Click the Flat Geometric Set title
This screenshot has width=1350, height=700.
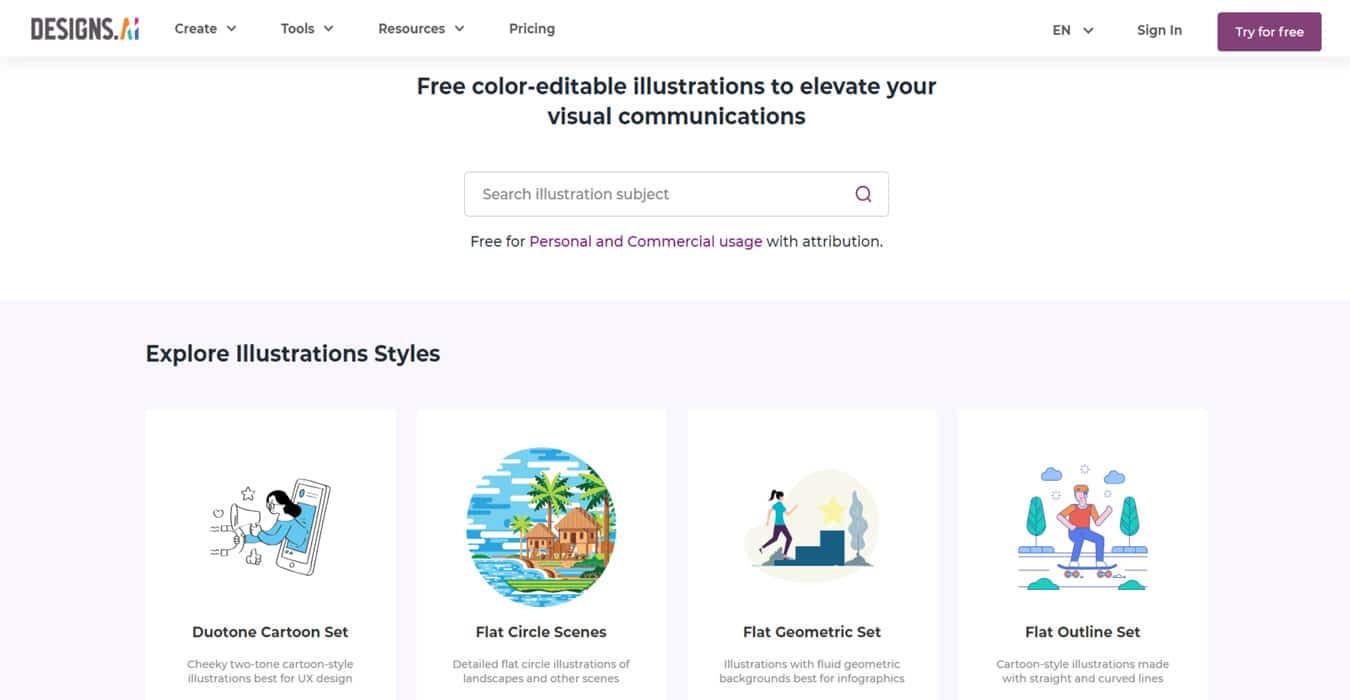(x=811, y=632)
